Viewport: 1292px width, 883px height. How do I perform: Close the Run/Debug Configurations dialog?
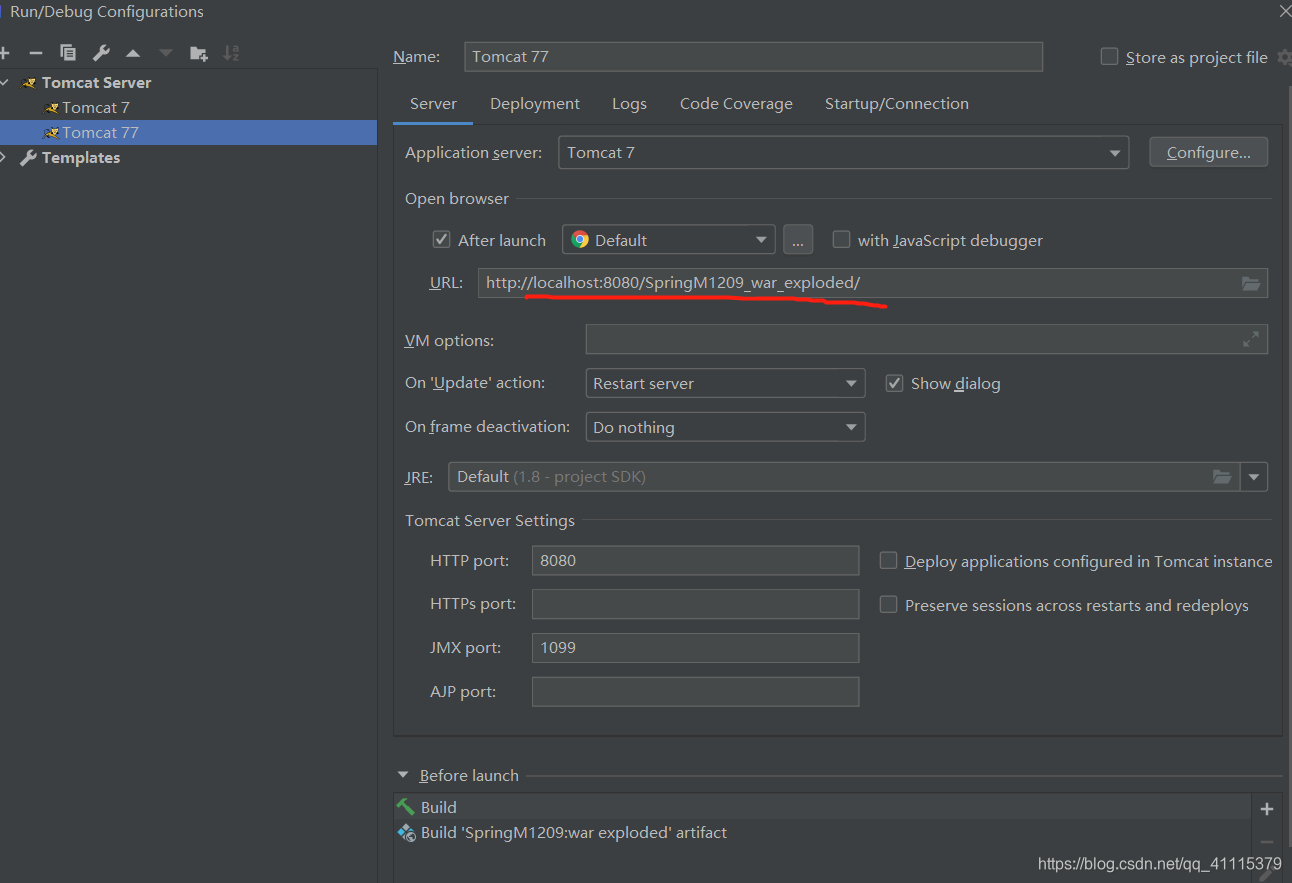pos(1285,11)
